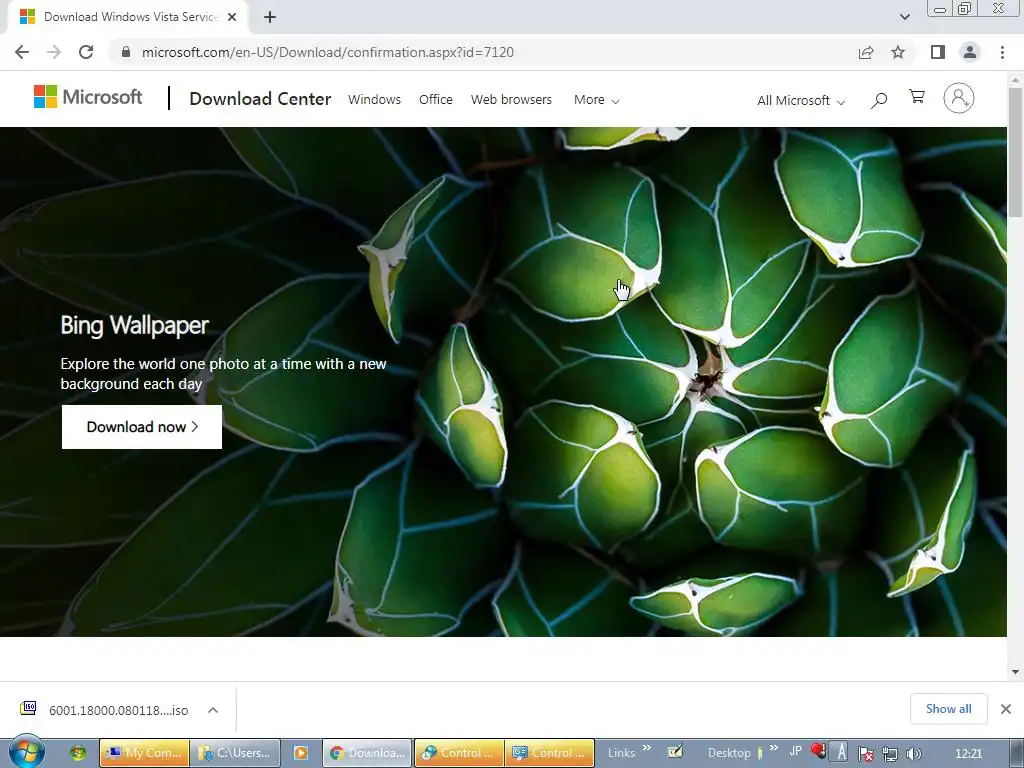
Task: Open Web browsers menu item
Action: click(511, 99)
